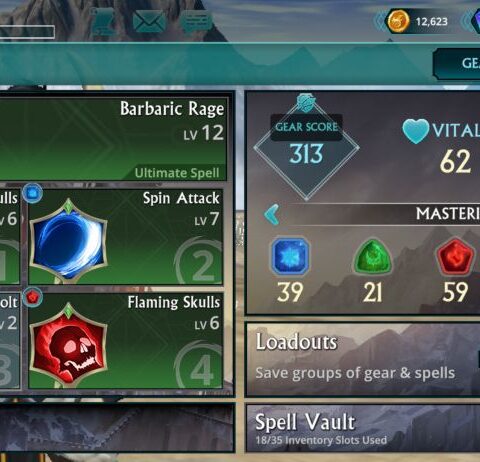Open the quest scroll icon

coord(103,22)
